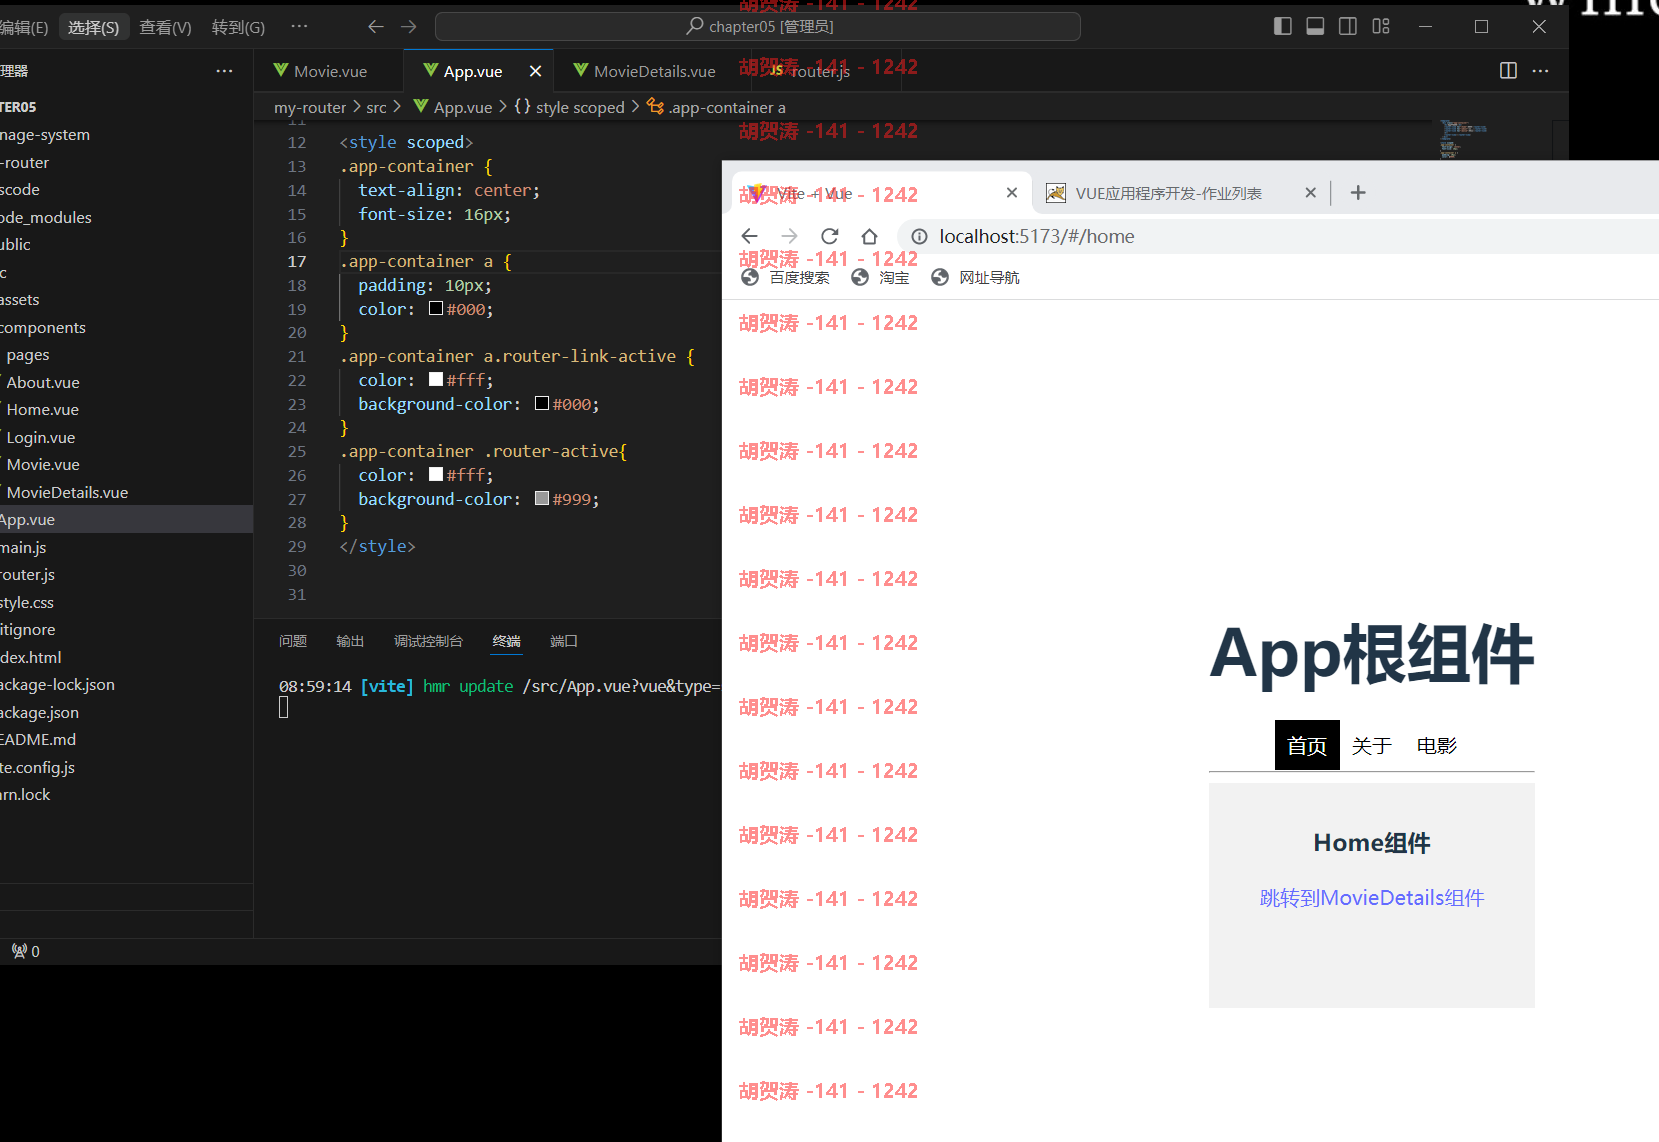
Task: Open the 选择(S) menu
Action: coord(93,27)
